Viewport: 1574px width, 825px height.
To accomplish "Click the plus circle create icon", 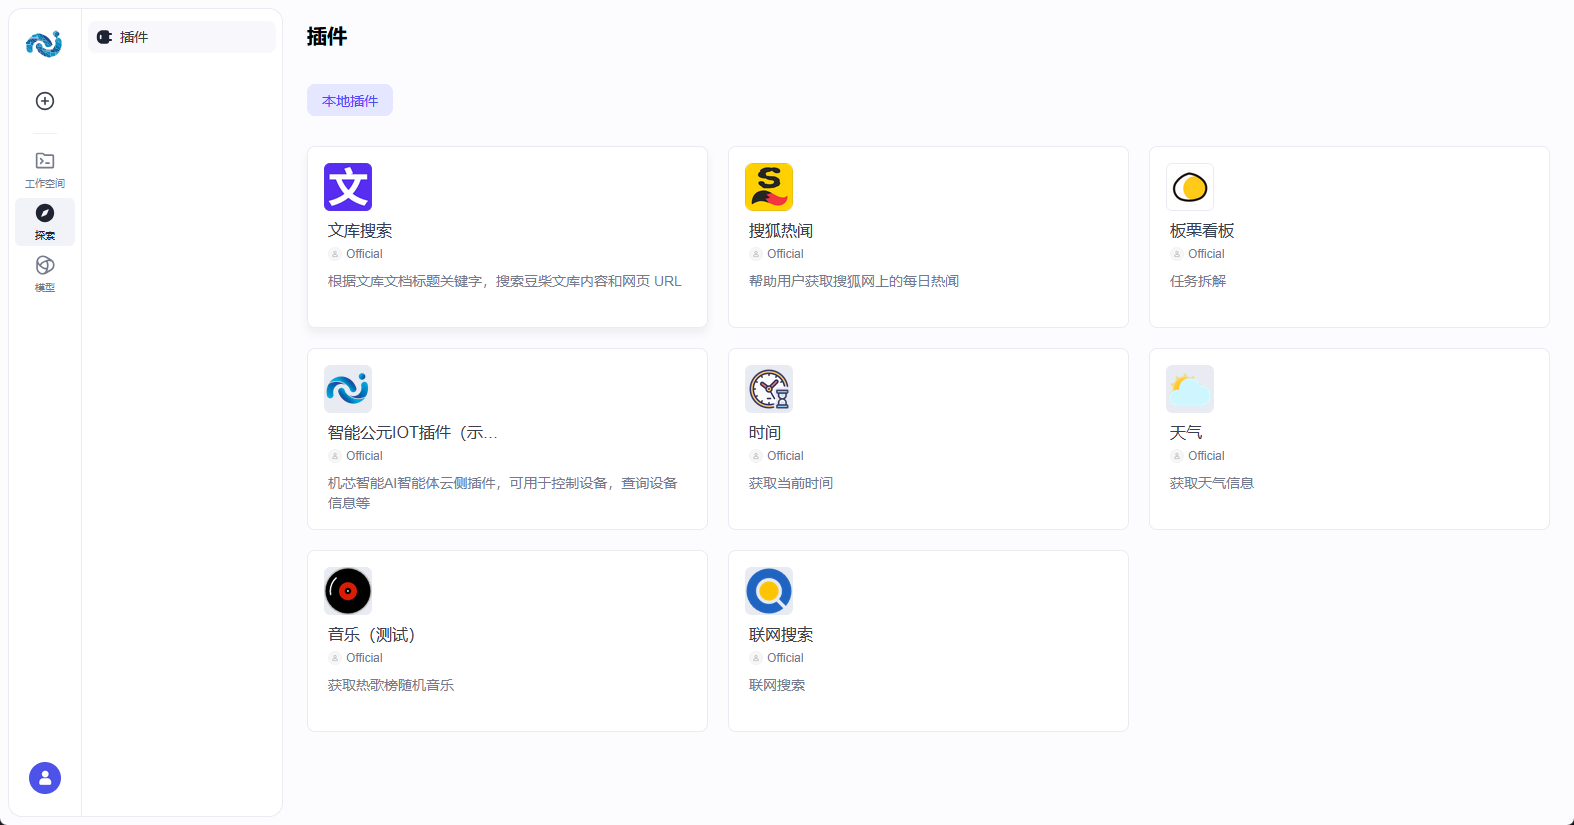I will click(45, 101).
